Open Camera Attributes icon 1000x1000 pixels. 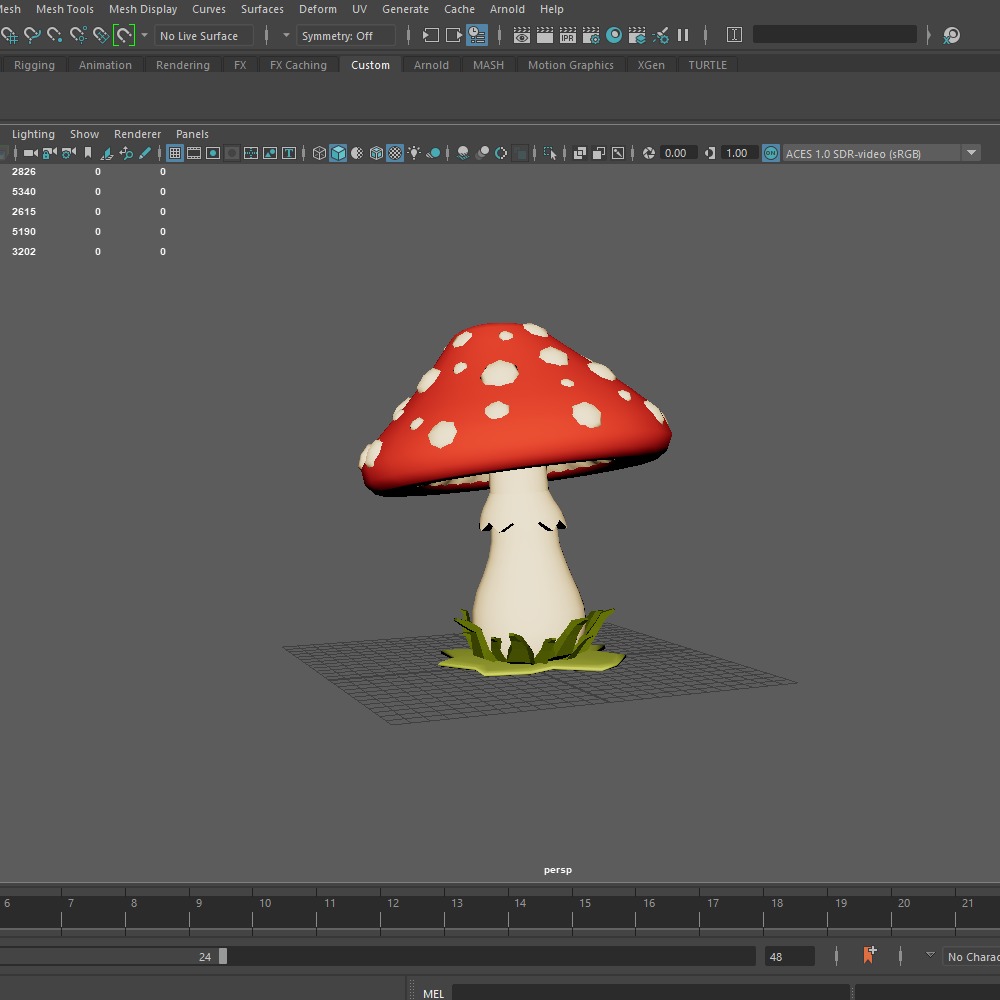[x=68, y=153]
